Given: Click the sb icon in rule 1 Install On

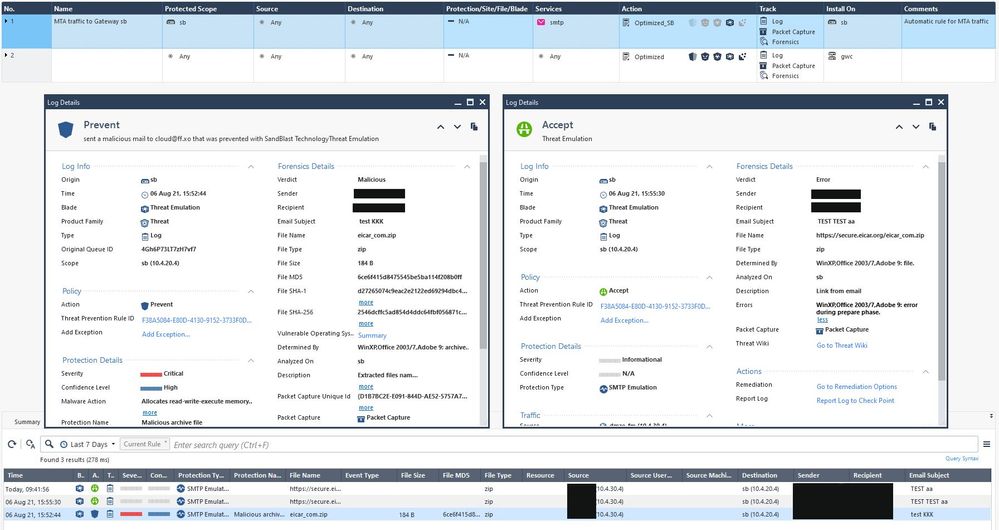Looking at the screenshot, I should pos(832,22).
